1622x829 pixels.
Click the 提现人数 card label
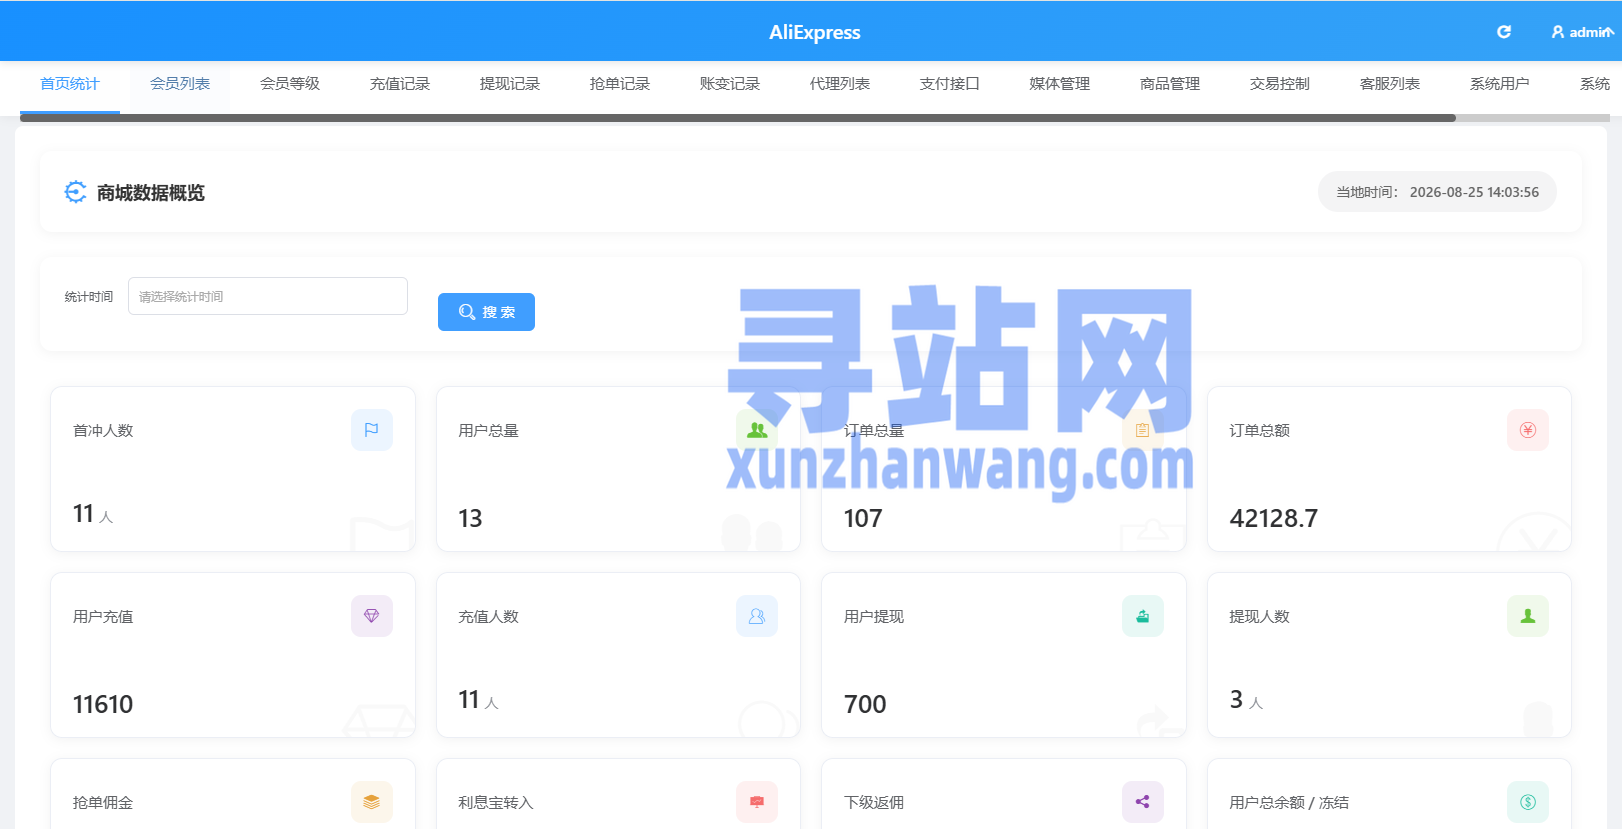click(x=1259, y=616)
